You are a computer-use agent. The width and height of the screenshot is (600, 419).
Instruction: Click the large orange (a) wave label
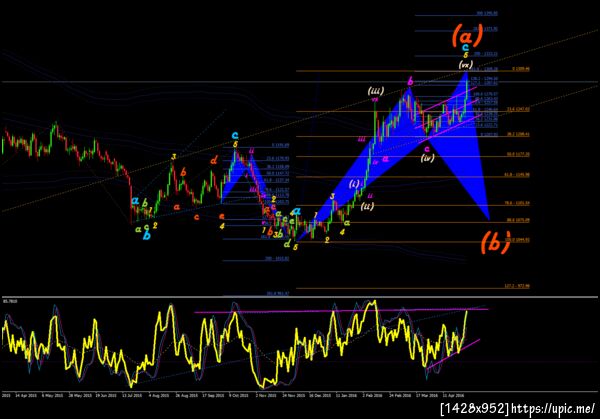(467, 36)
